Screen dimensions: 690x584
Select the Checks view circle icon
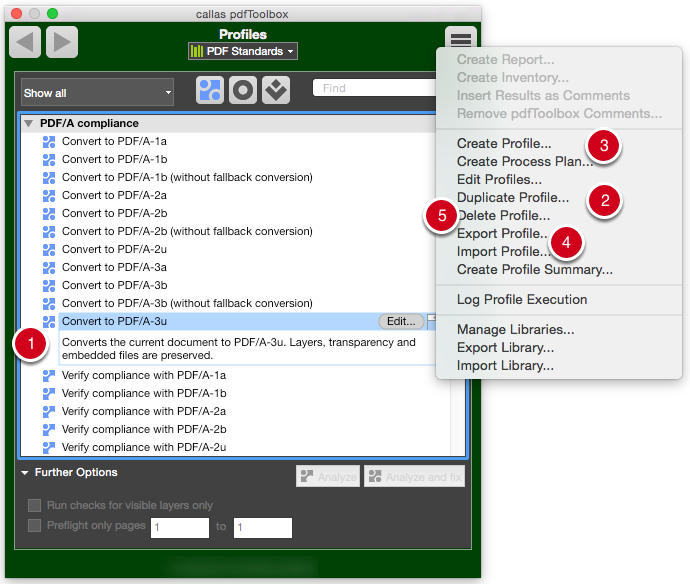243,90
